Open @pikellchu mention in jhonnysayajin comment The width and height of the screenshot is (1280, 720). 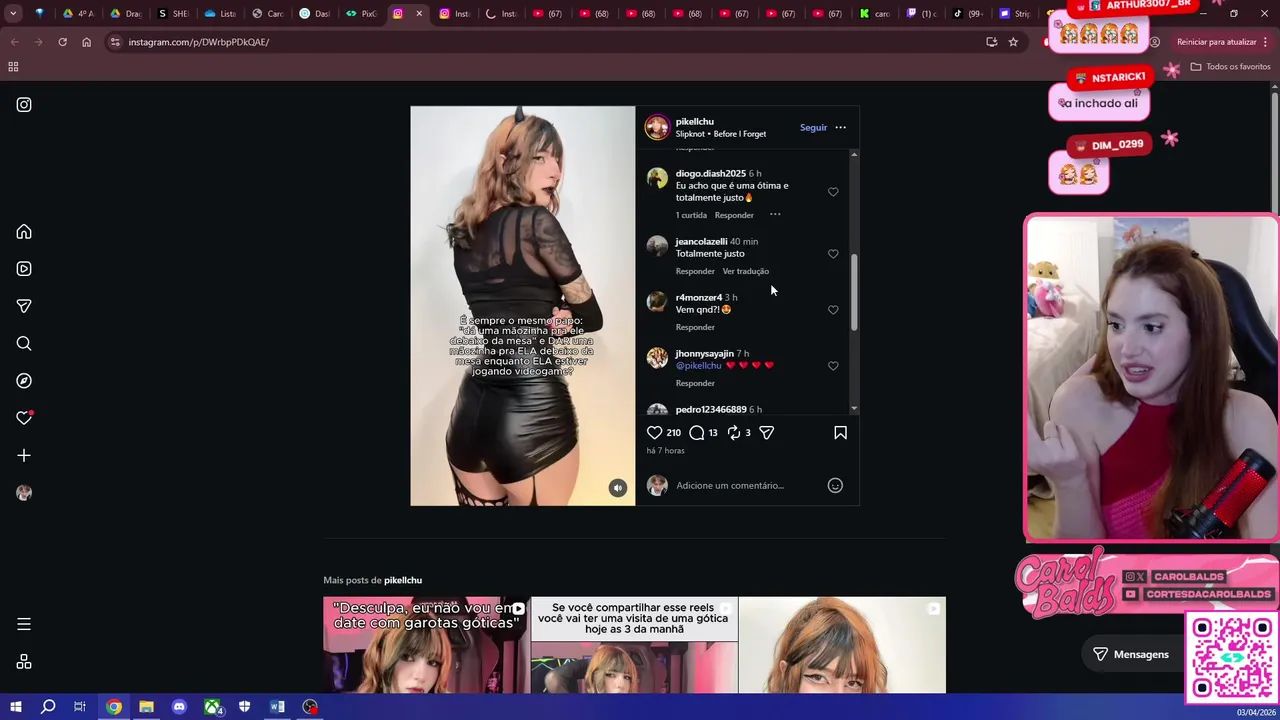pyautogui.click(x=698, y=365)
